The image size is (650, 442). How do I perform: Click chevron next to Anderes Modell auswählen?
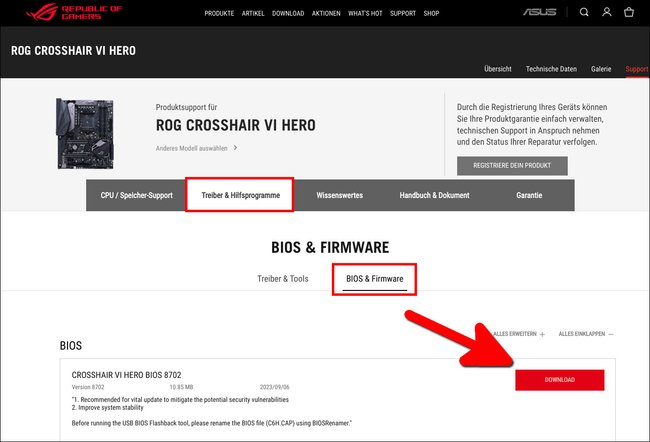(235, 148)
